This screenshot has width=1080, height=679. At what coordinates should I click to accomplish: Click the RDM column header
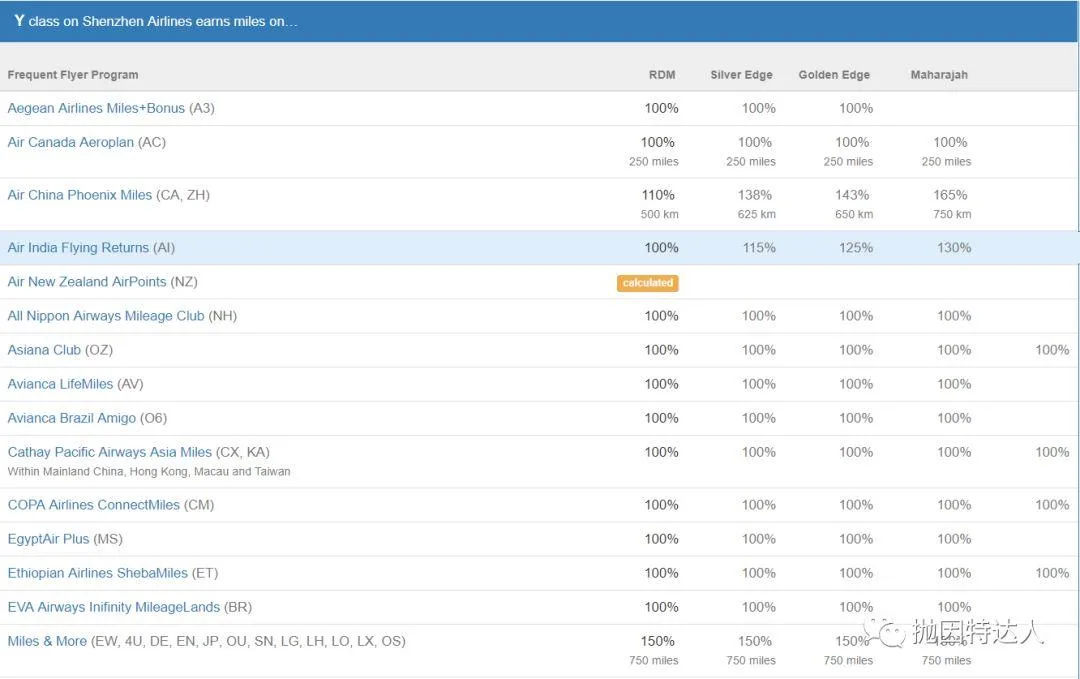(662, 74)
